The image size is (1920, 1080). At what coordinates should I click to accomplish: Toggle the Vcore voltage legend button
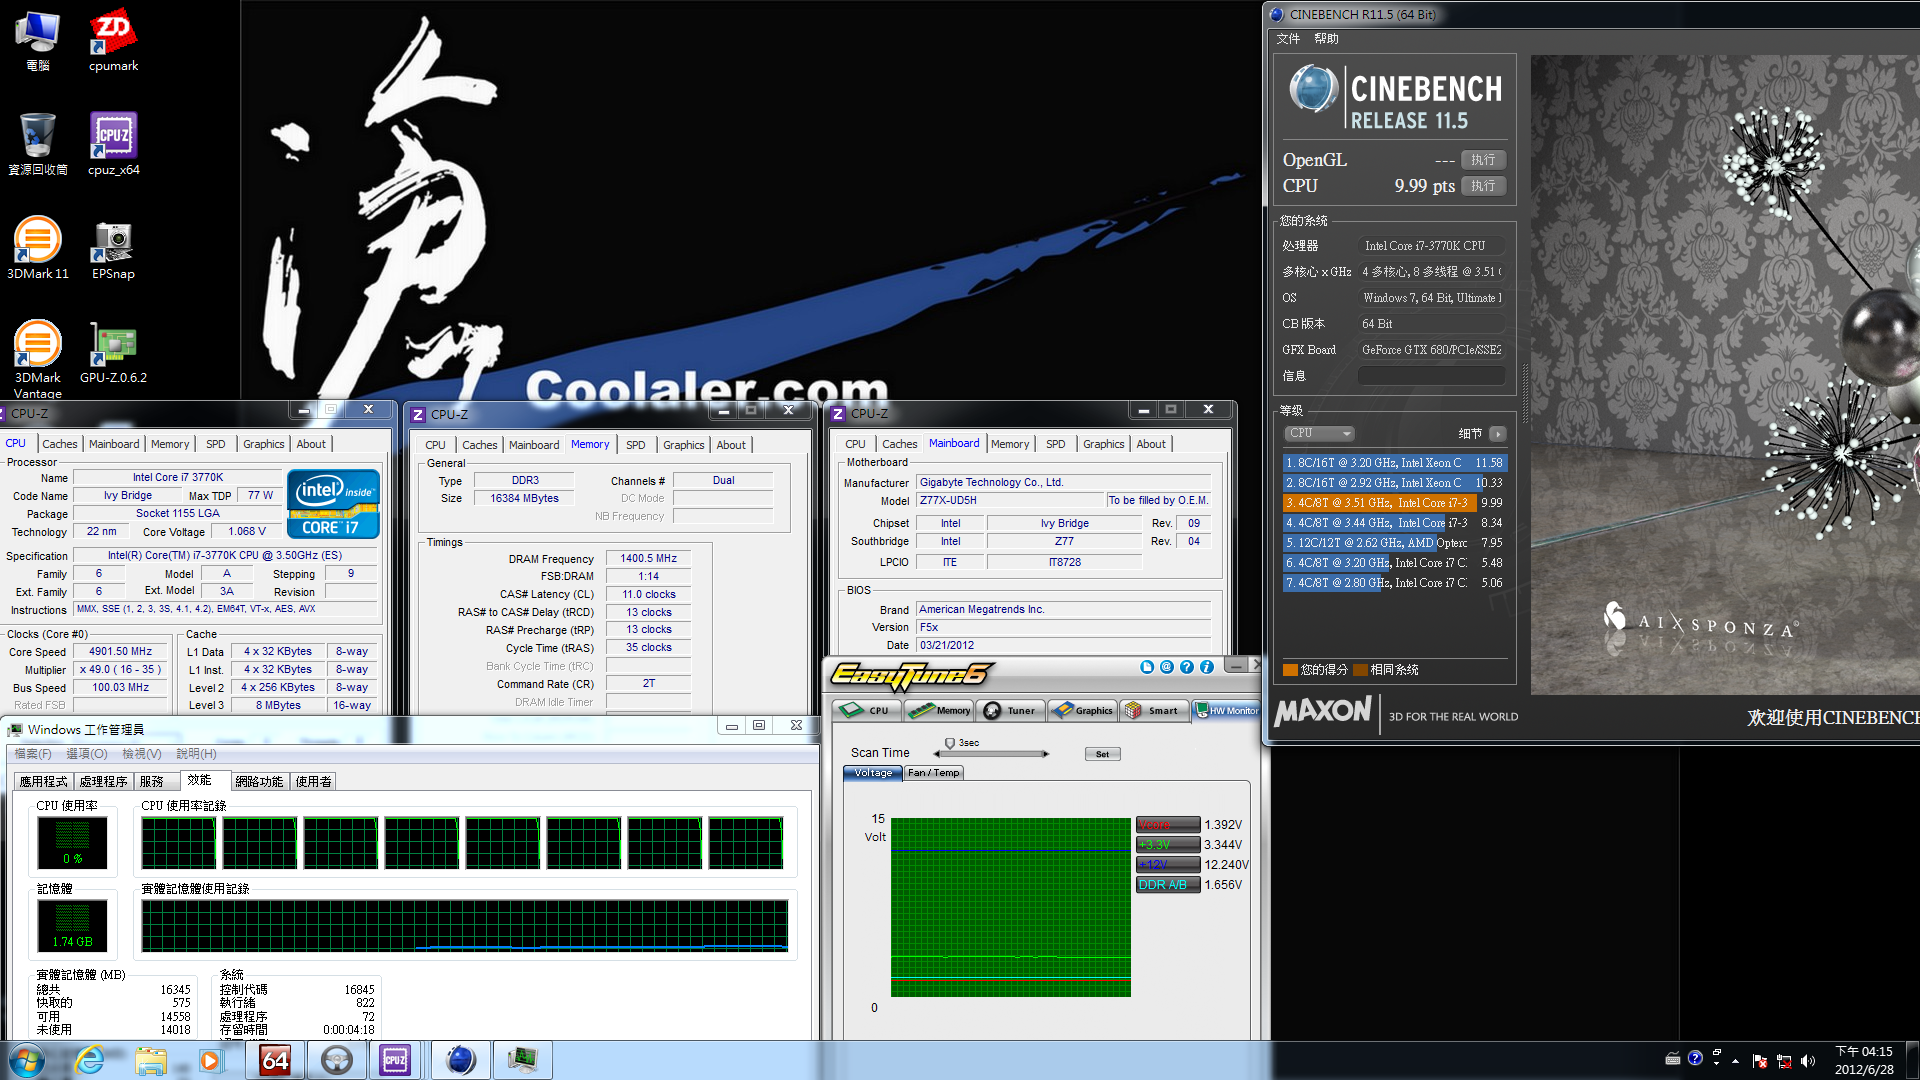[x=1168, y=825]
